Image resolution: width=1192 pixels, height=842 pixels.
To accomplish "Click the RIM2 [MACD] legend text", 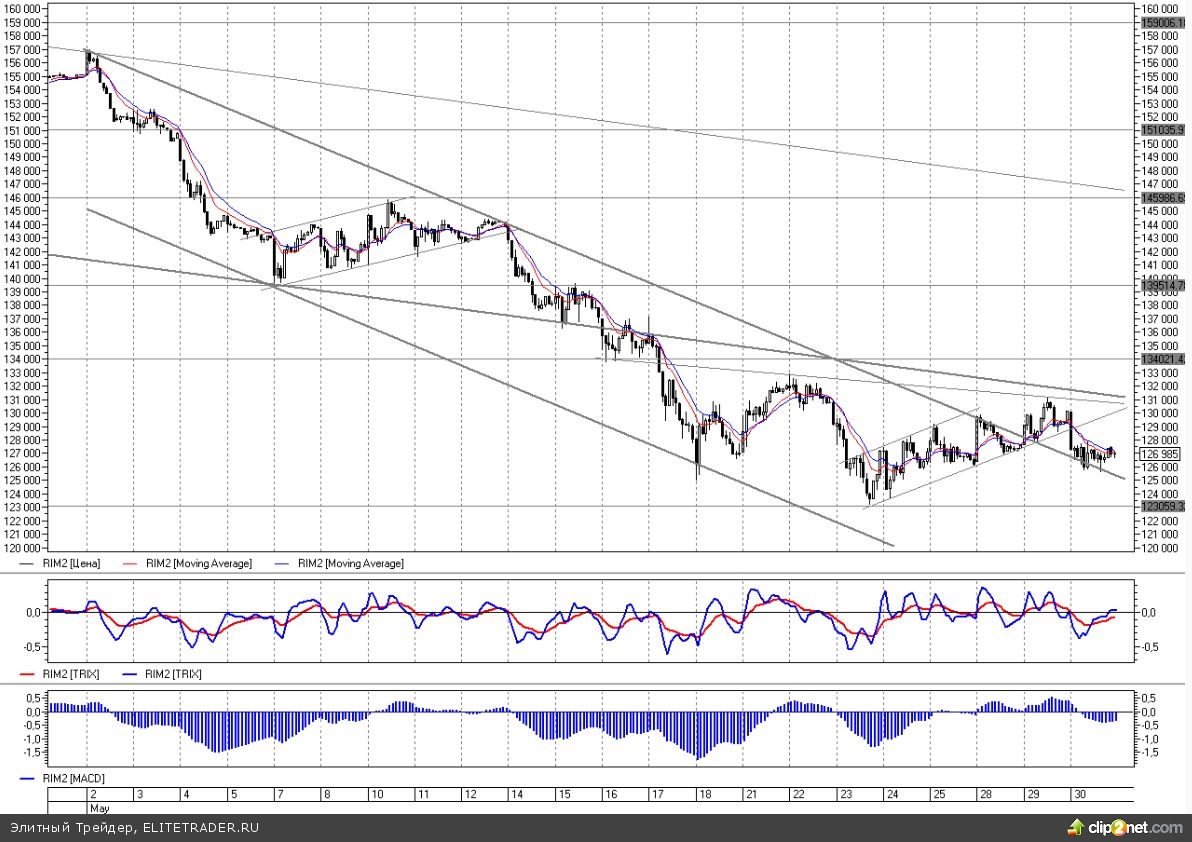I will pos(75,778).
